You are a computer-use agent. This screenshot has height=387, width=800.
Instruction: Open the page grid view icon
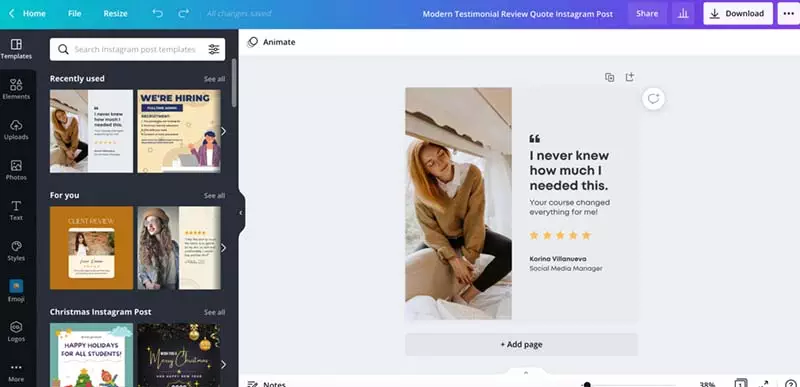tap(741, 383)
